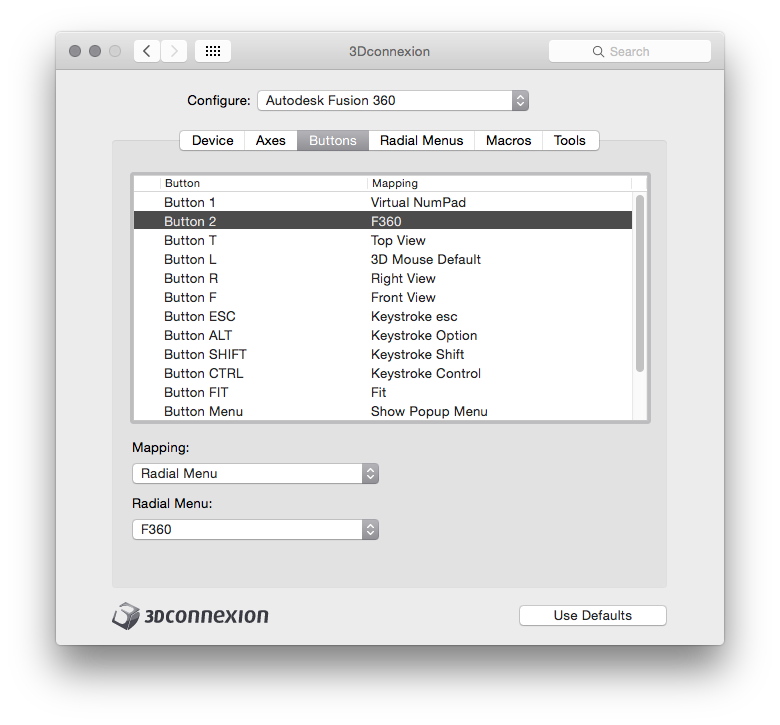Click the 3Dconnexion logo
The height and width of the screenshot is (725, 780).
[190, 616]
